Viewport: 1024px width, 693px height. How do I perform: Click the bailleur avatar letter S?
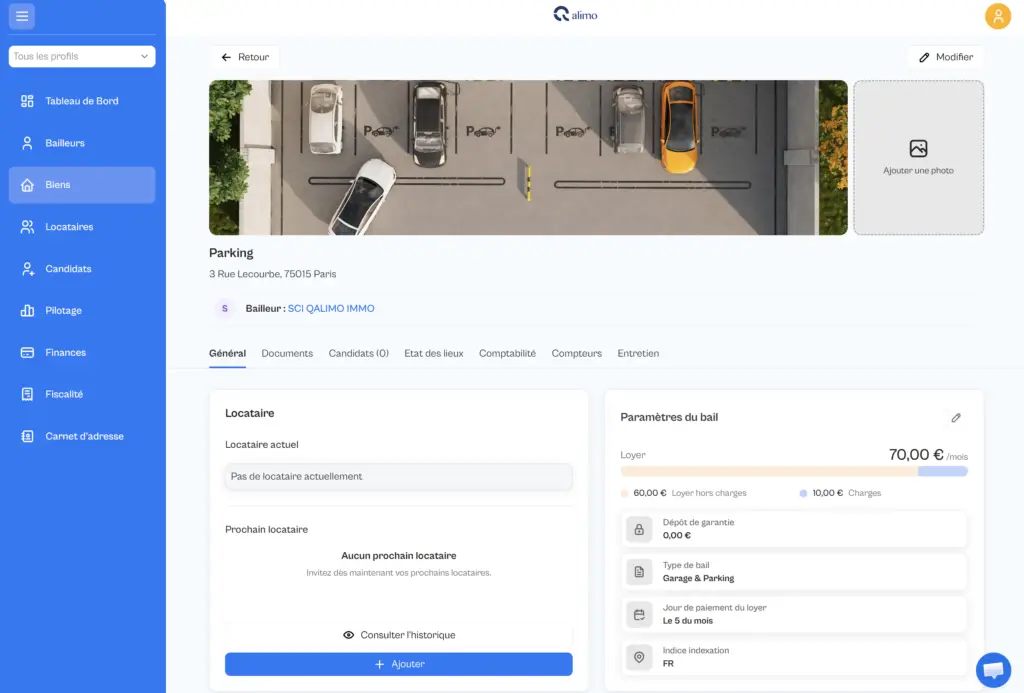pos(225,308)
